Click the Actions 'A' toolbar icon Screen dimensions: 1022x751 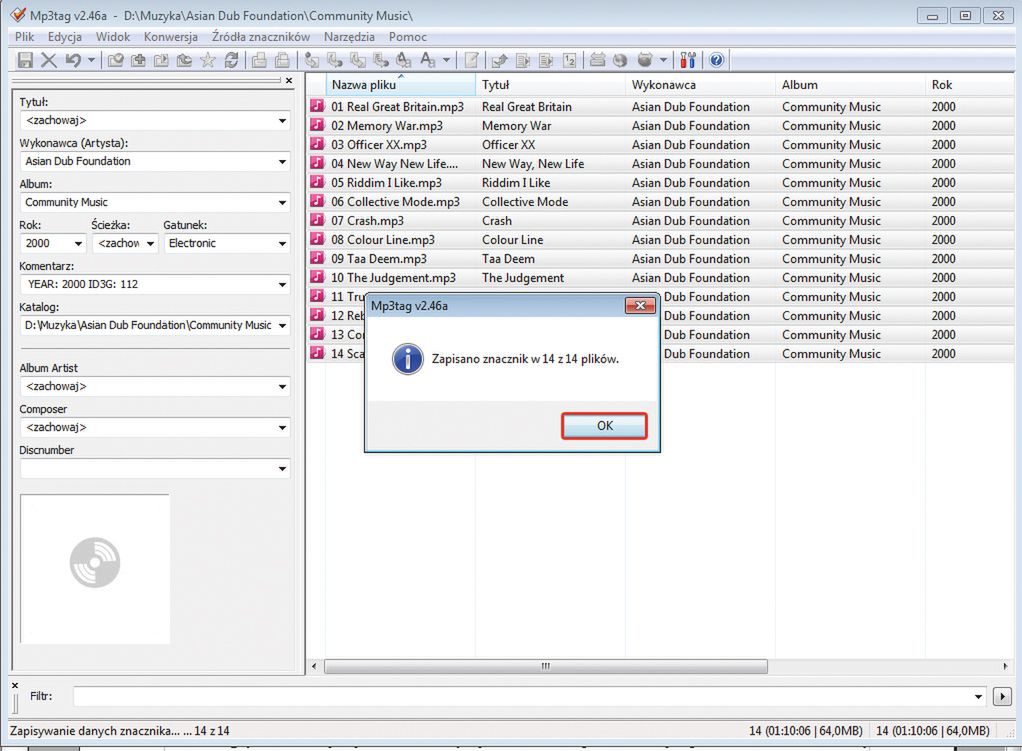428,61
